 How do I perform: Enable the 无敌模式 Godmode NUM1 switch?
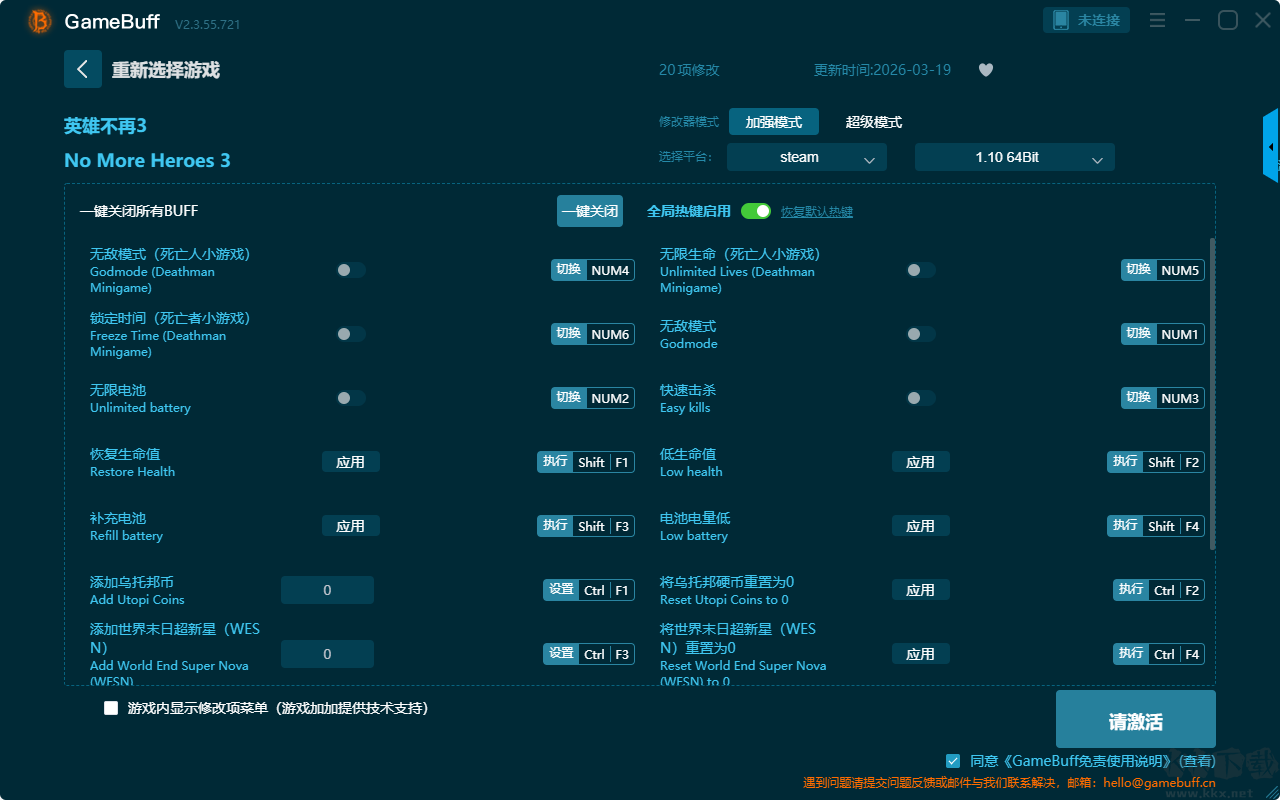click(x=921, y=334)
